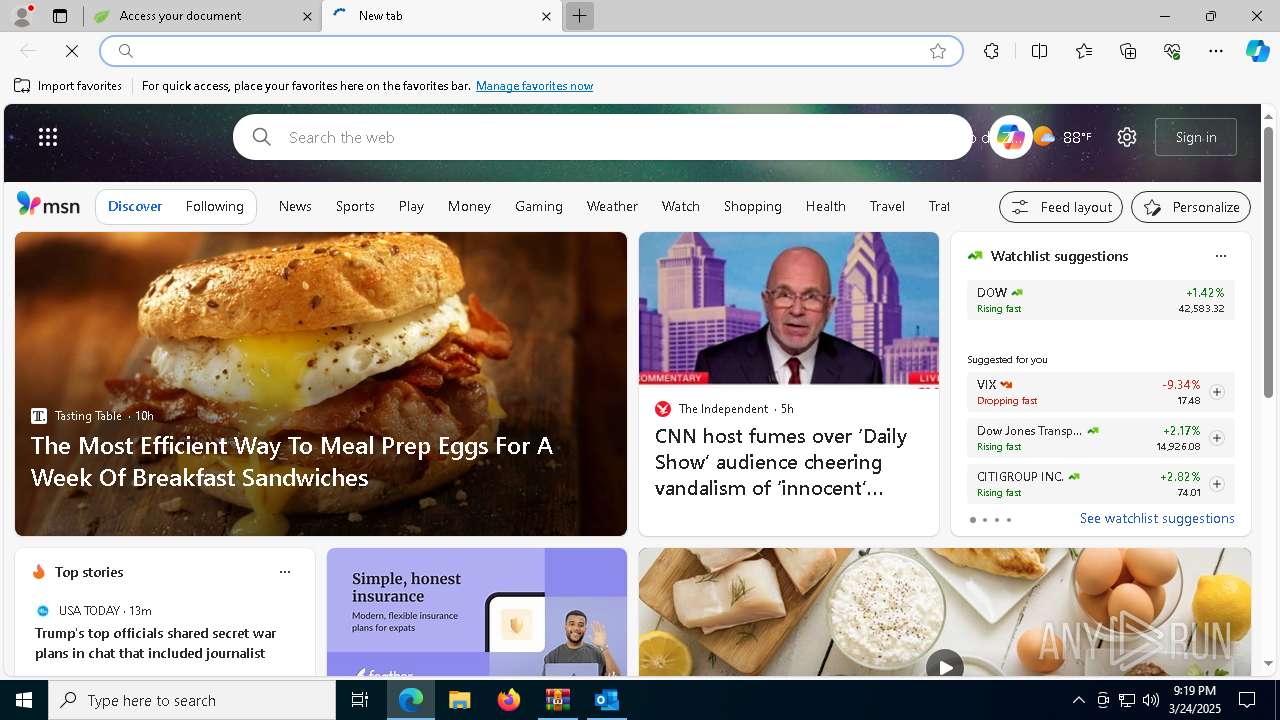Open the Windows notification center
Image resolution: width=1280 pixels, height=720 pixels.
(x=1247, y=700)
